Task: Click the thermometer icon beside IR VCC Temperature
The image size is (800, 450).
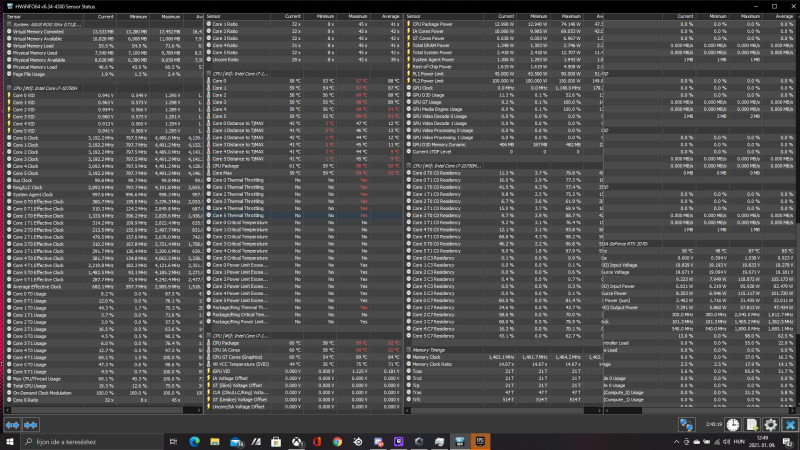Action: click(x=209, y=364)
